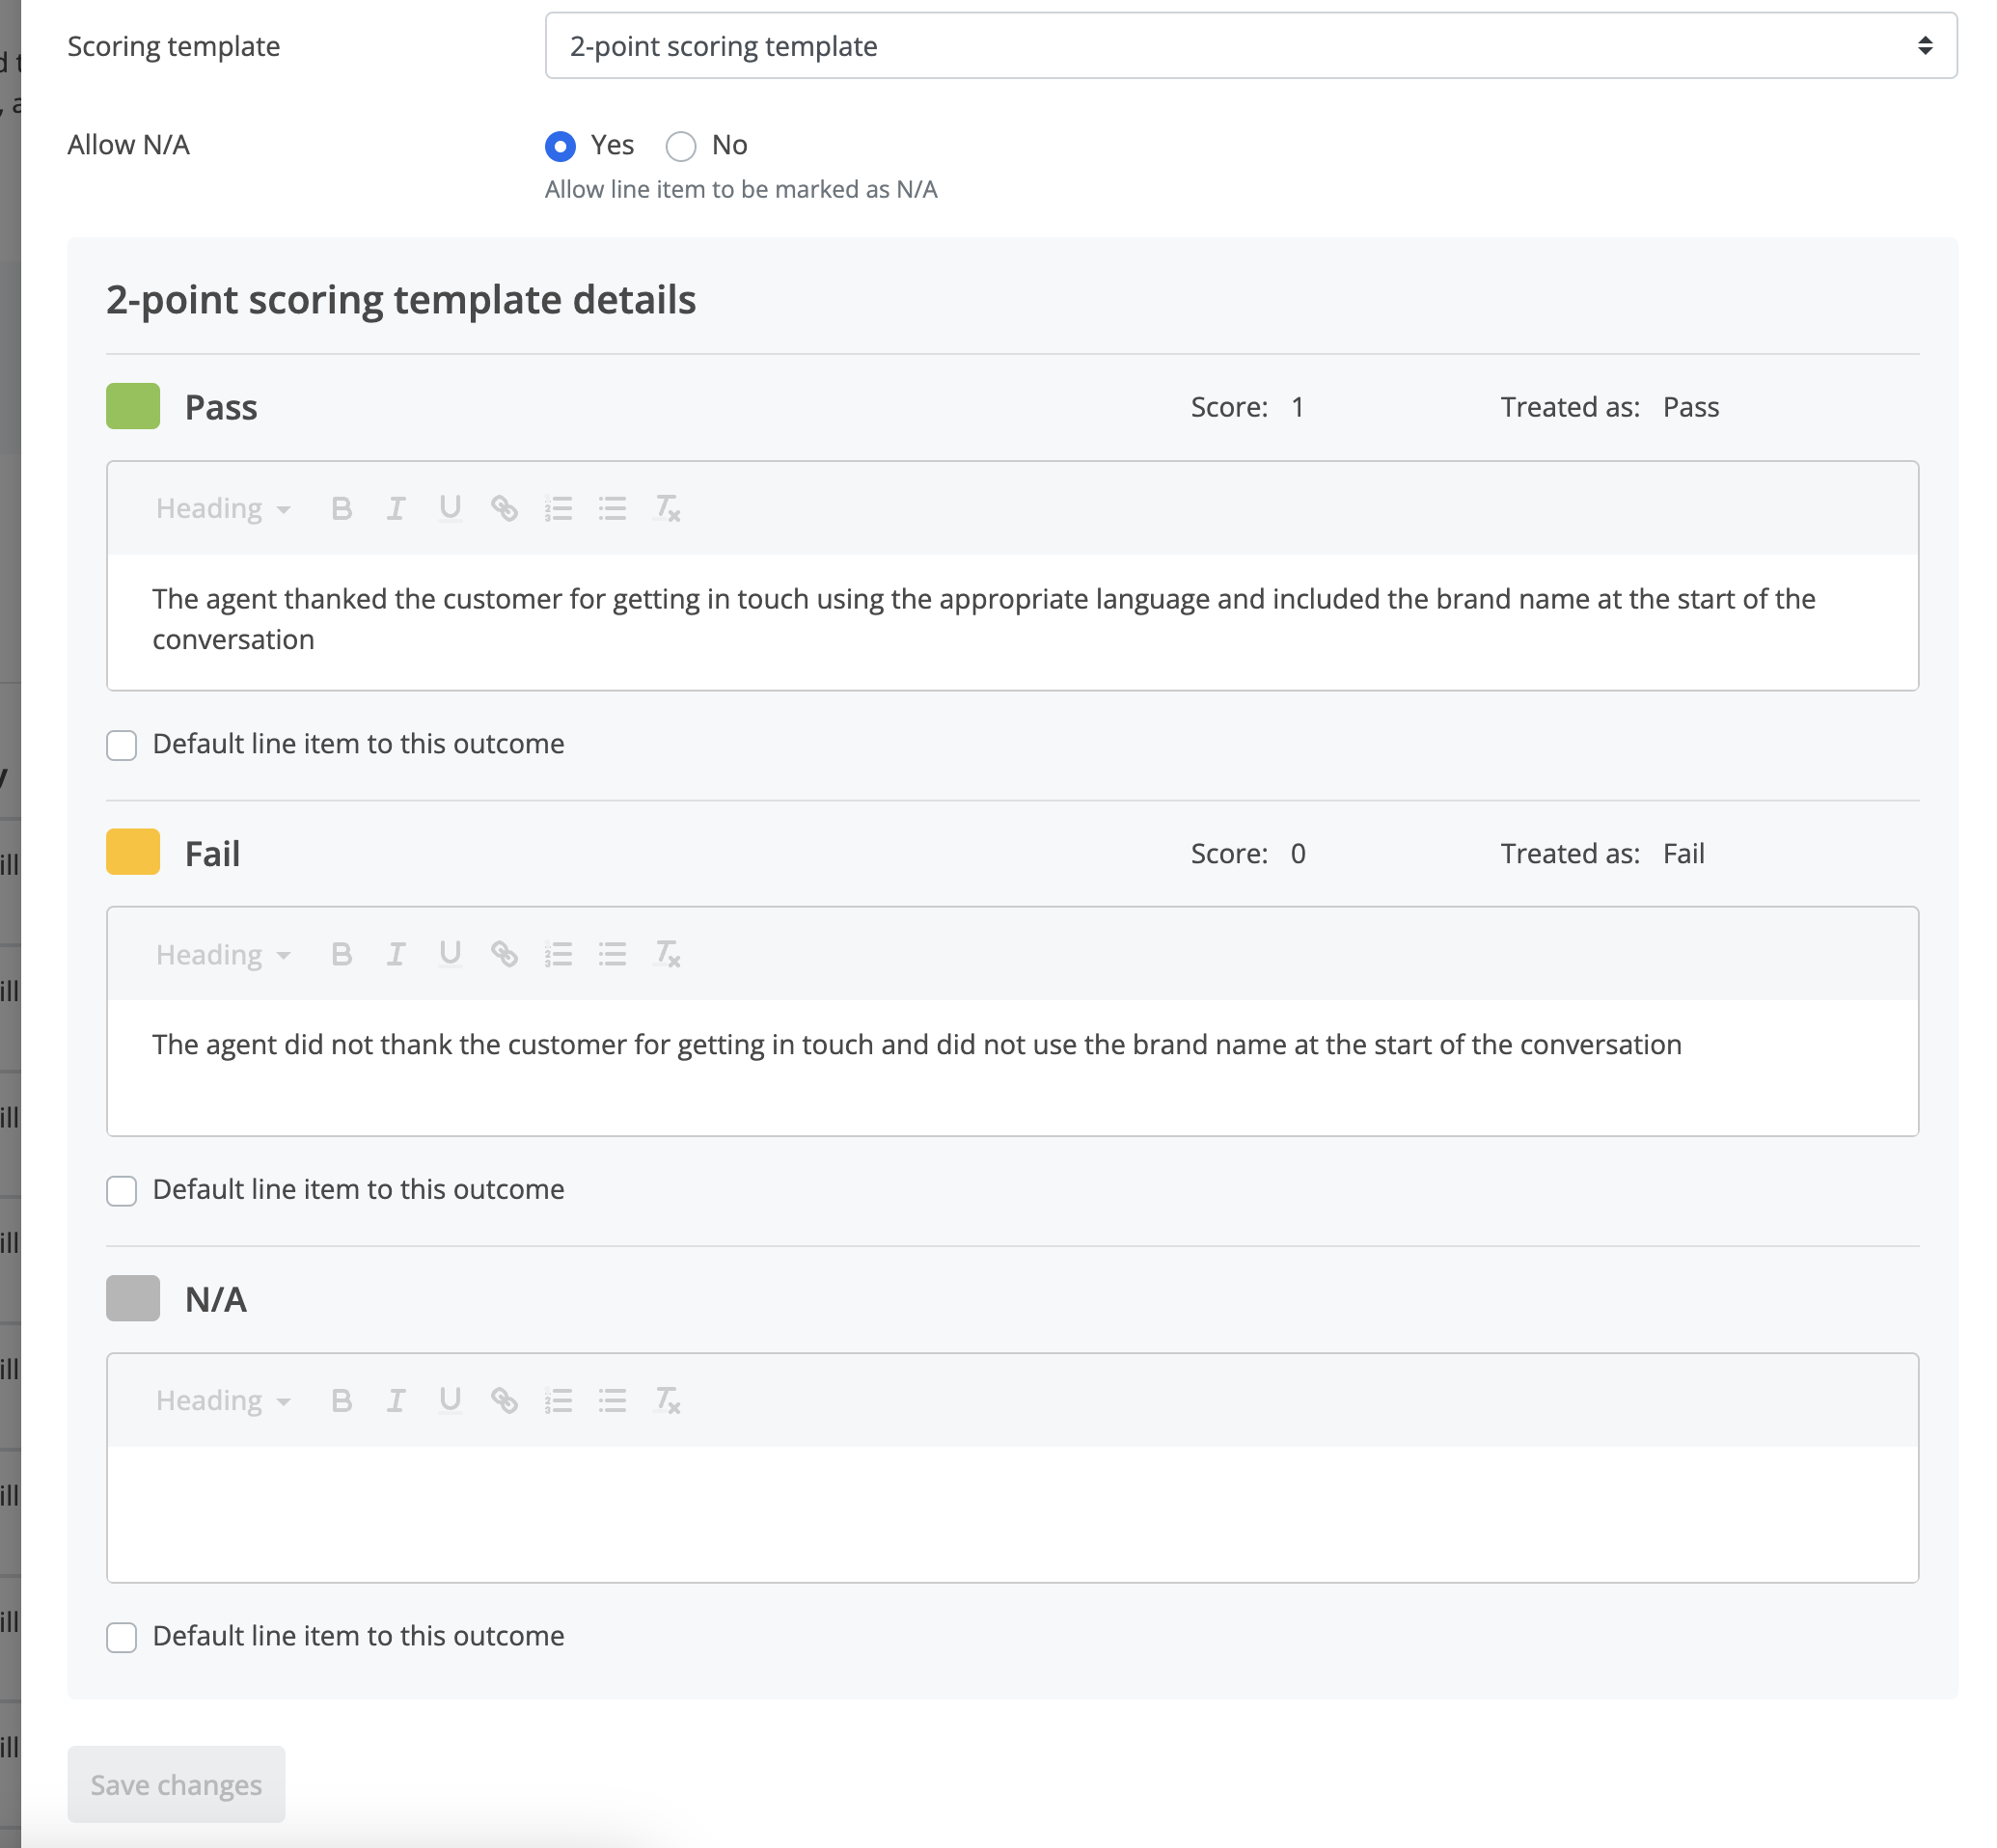1997x1848 pixels.
Task: Add bulleted list in the Pass editor
Action: point(612,508)
